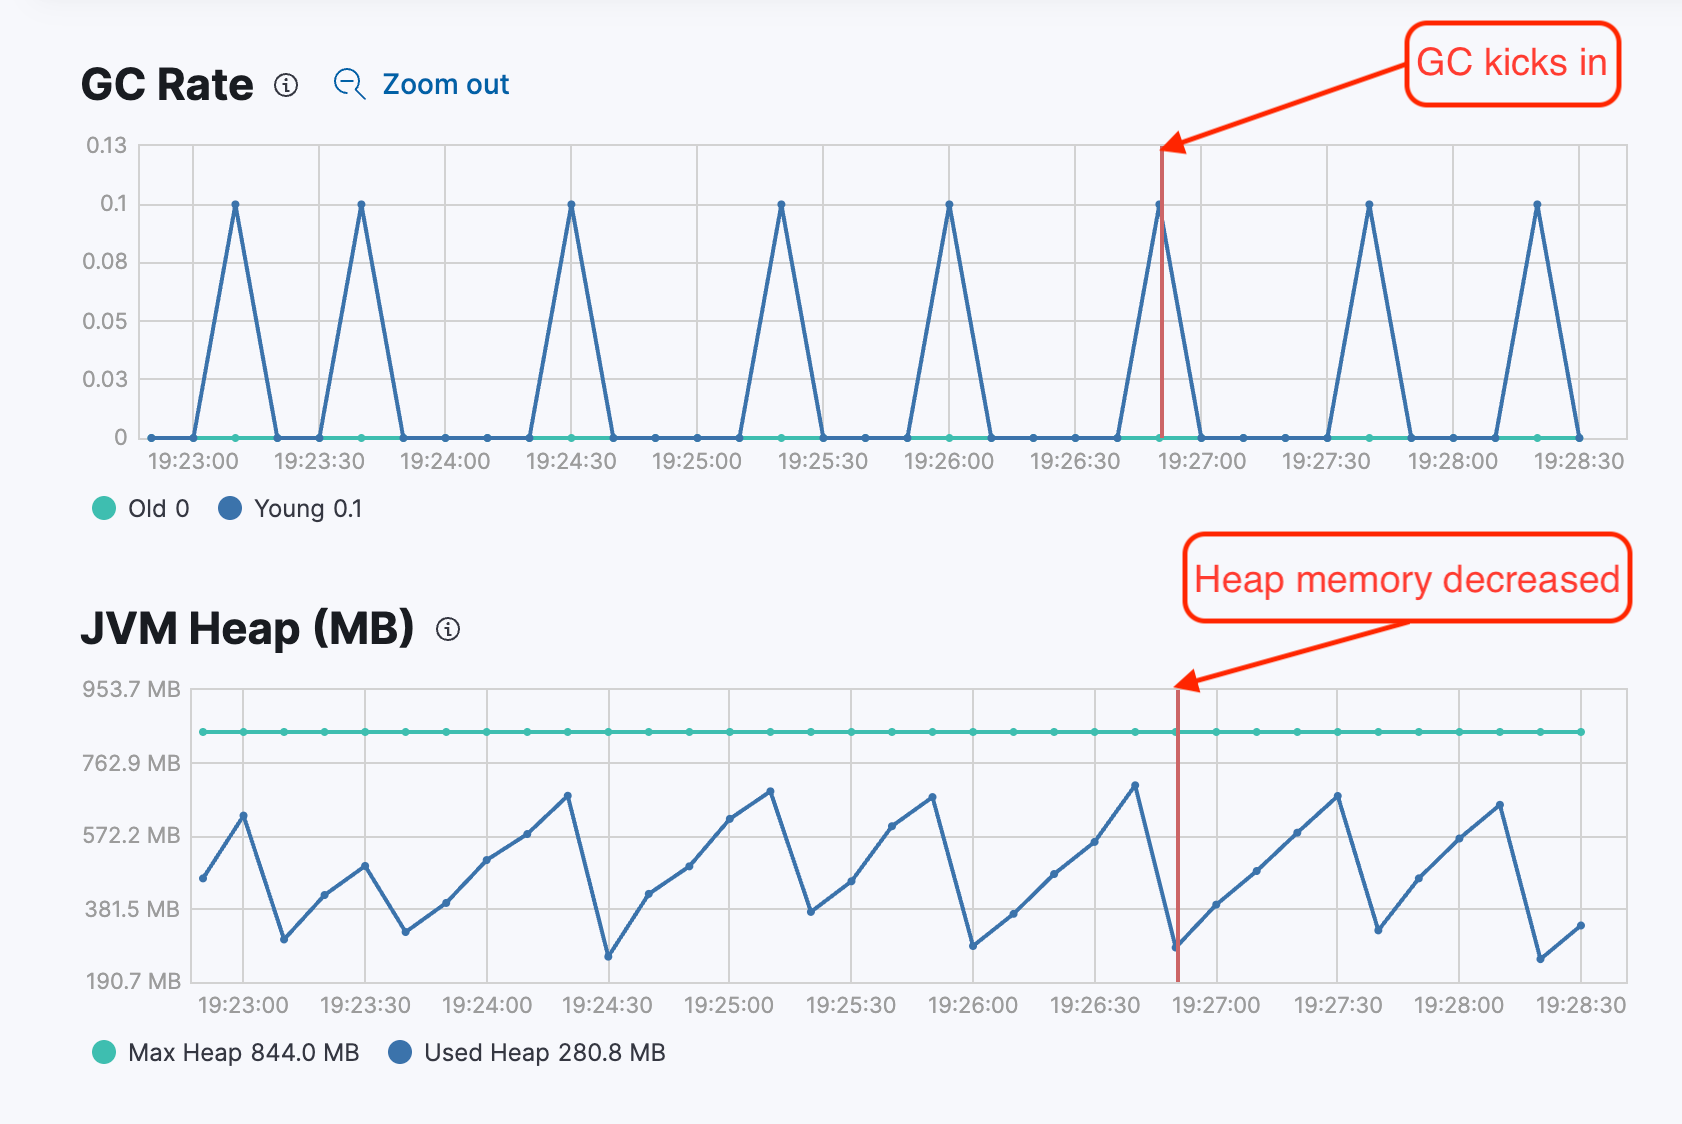Click the info icon beside JVM Heap (MB)

[450, 629]
